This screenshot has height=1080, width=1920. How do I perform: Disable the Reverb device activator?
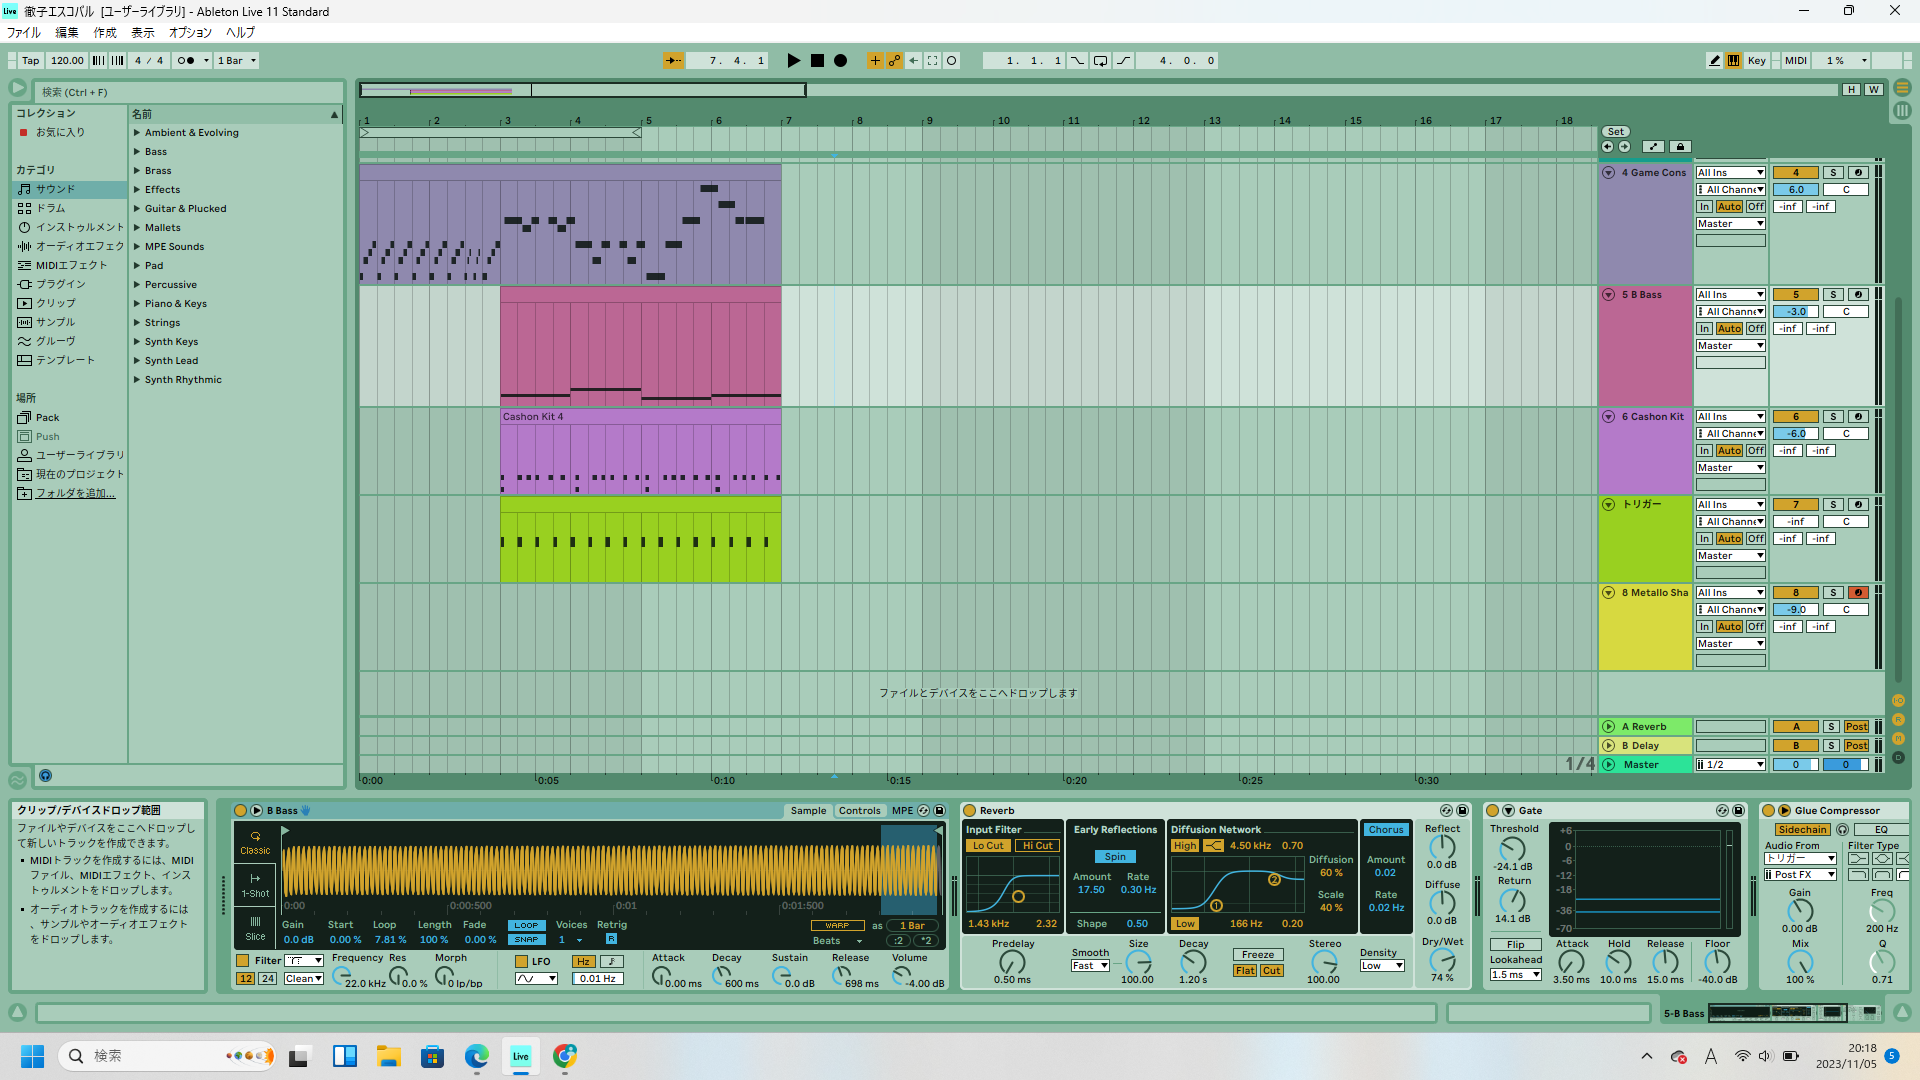pyautogui.click(x=970, y=811)
